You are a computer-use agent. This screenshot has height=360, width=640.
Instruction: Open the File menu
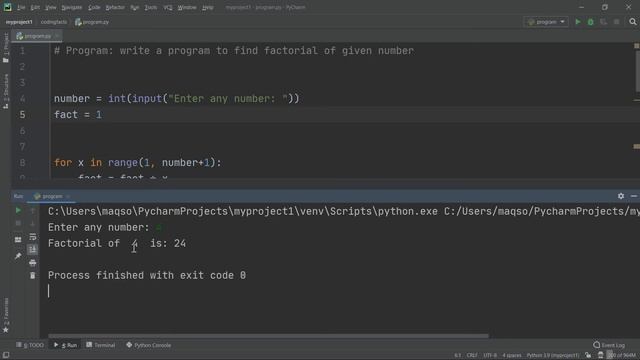pyautogui.click(x=21, y=7)
